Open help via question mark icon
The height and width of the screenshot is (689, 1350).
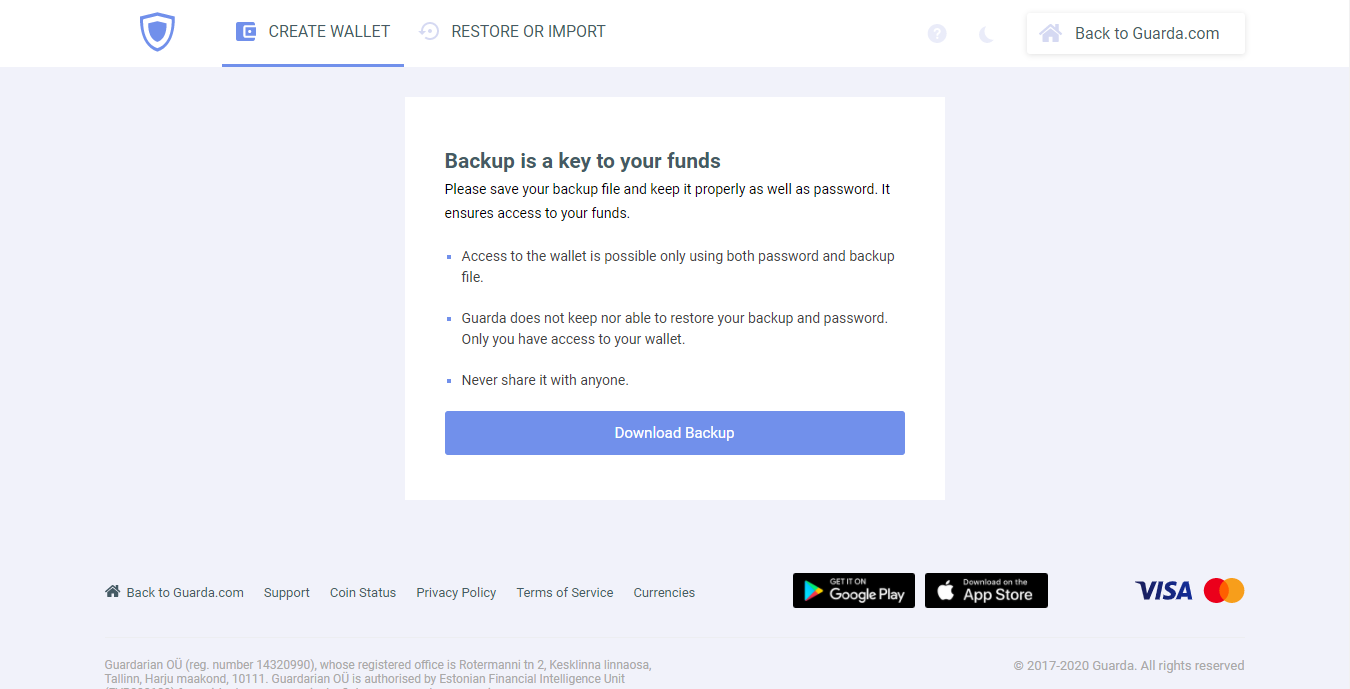coord(937,34)
